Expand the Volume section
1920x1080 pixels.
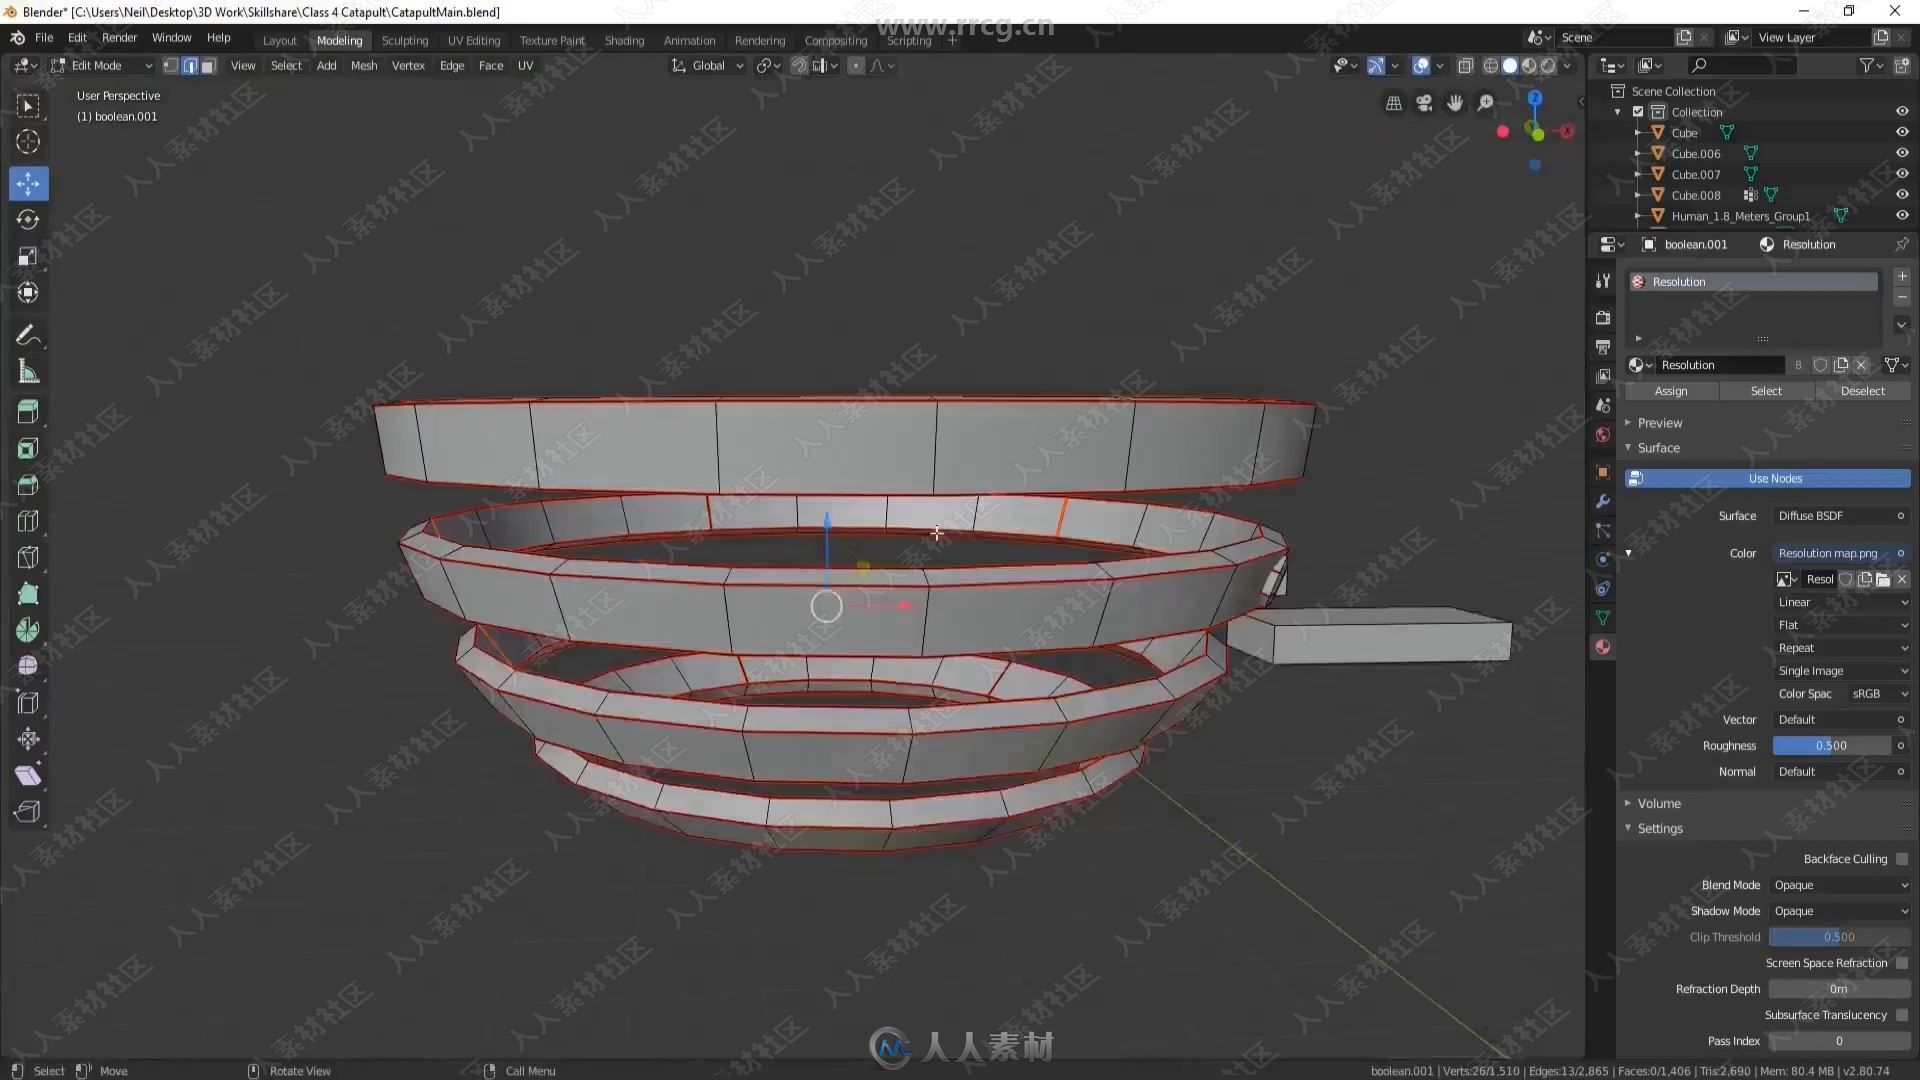[x=1658, y=802]
